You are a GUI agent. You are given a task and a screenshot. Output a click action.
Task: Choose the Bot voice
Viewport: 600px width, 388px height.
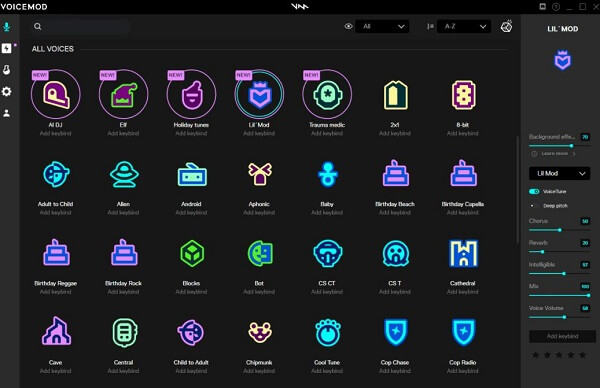click(260, 253)
